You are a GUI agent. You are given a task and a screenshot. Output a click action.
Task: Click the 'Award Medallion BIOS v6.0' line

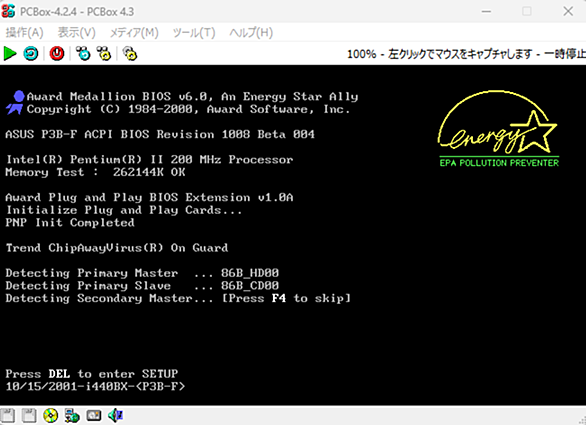point(192,97)
